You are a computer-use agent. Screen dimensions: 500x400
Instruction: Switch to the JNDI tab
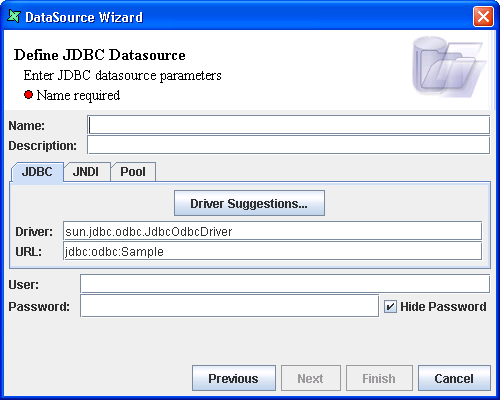[x=86, y=172]
